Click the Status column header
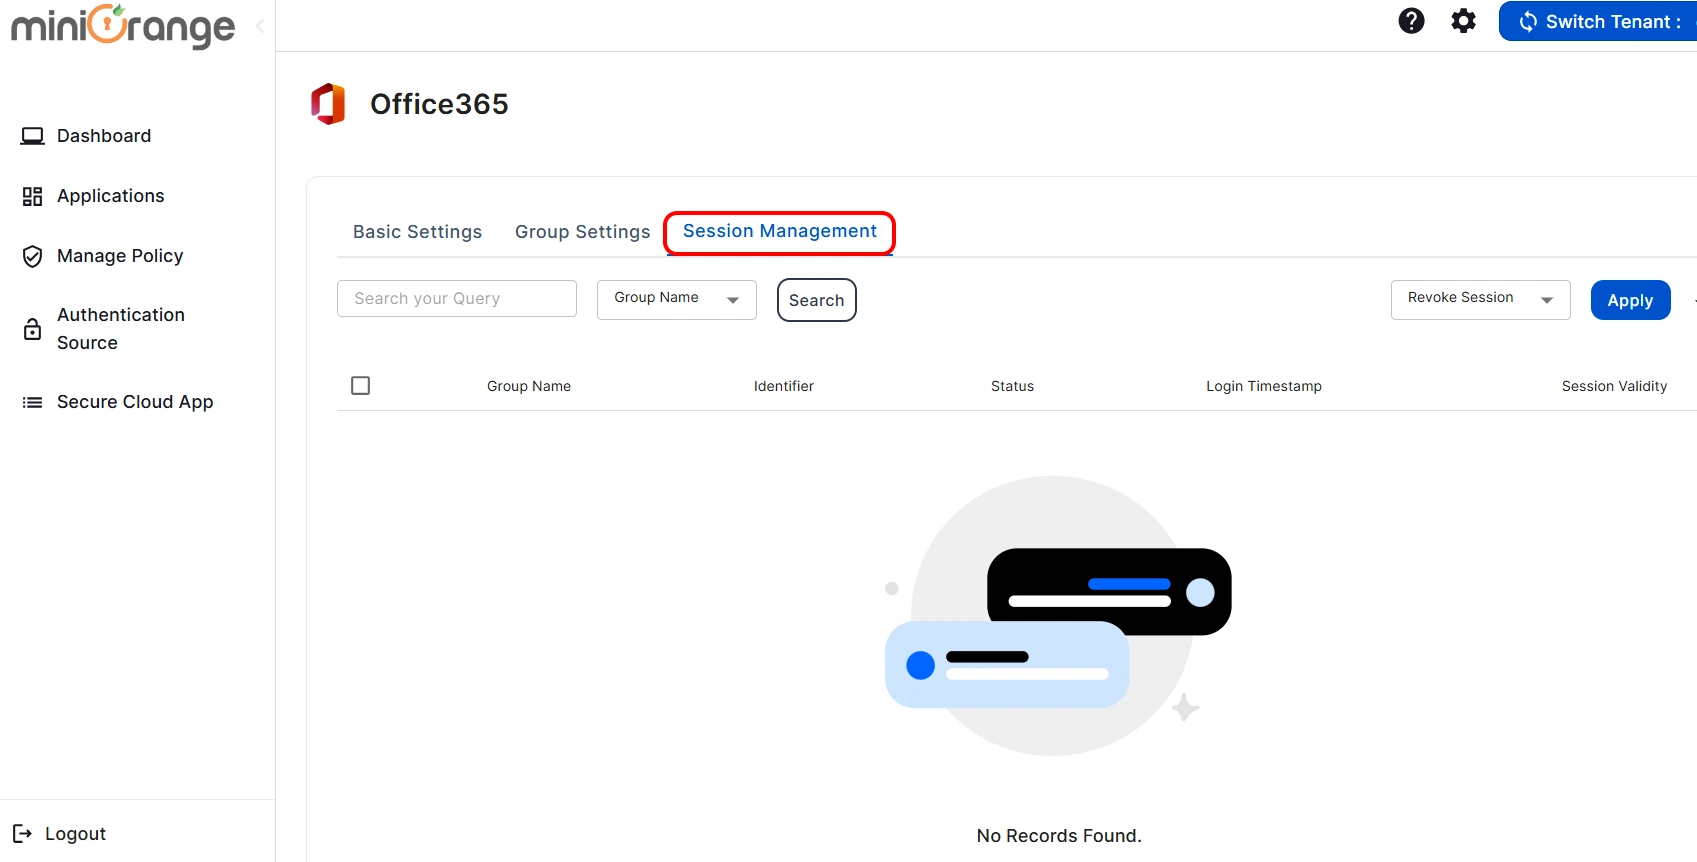The width and height of the screenshot is (1697, 862). pos(1012,386)
